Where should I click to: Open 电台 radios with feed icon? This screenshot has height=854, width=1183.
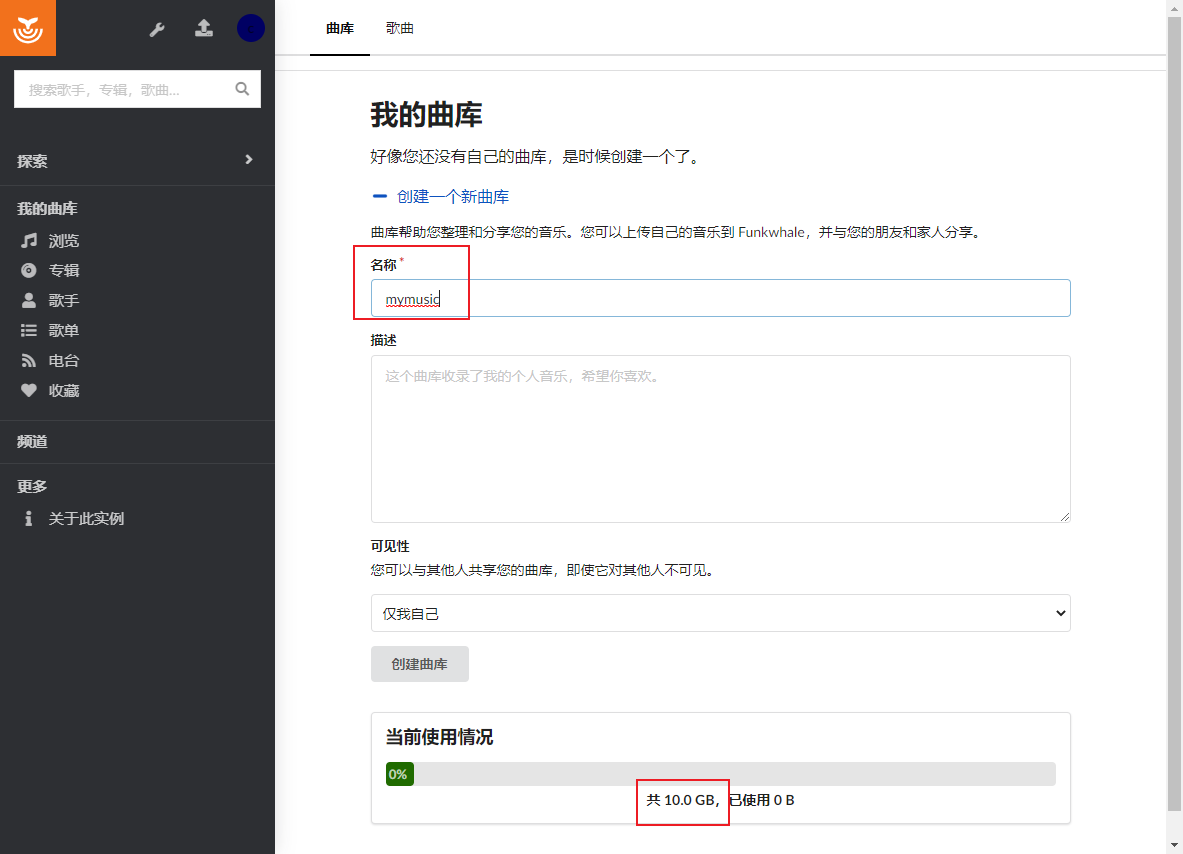click(x=50, y=361)
